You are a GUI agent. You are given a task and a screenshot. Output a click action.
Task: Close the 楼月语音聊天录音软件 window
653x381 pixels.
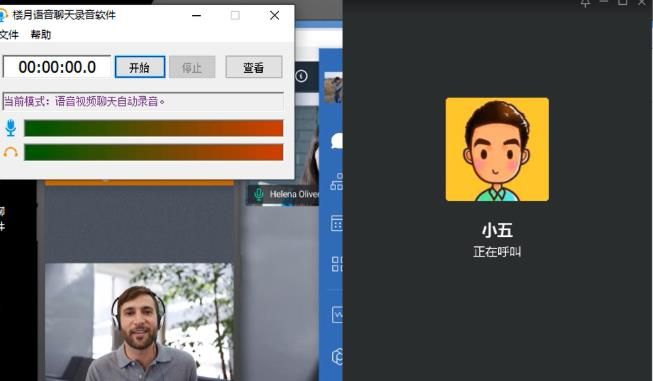pyautogui.click(x=274, y=15)
